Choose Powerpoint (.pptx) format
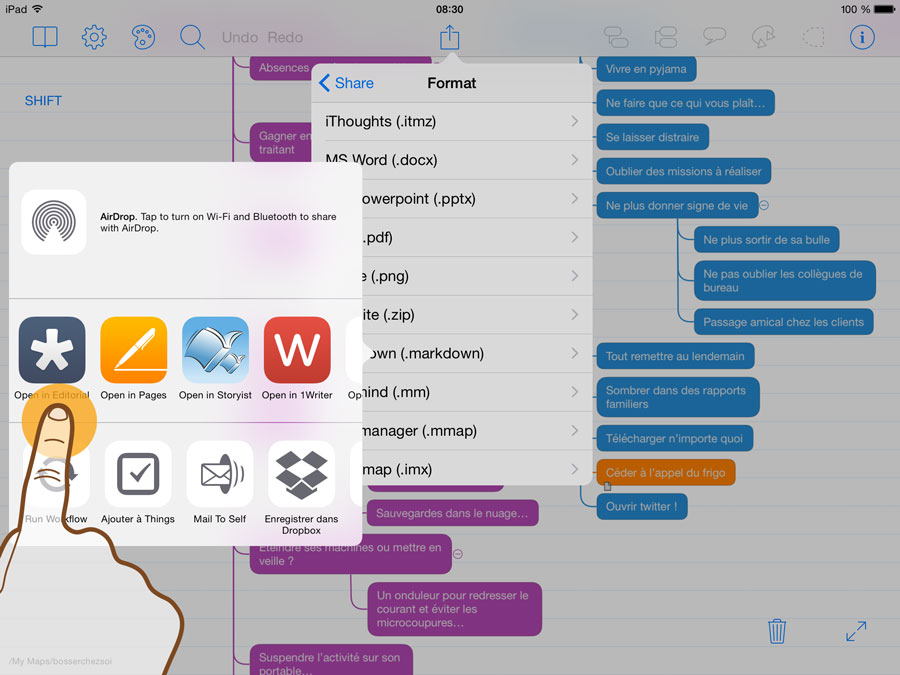This screenshot has width=900, height=675. [477, 199]
